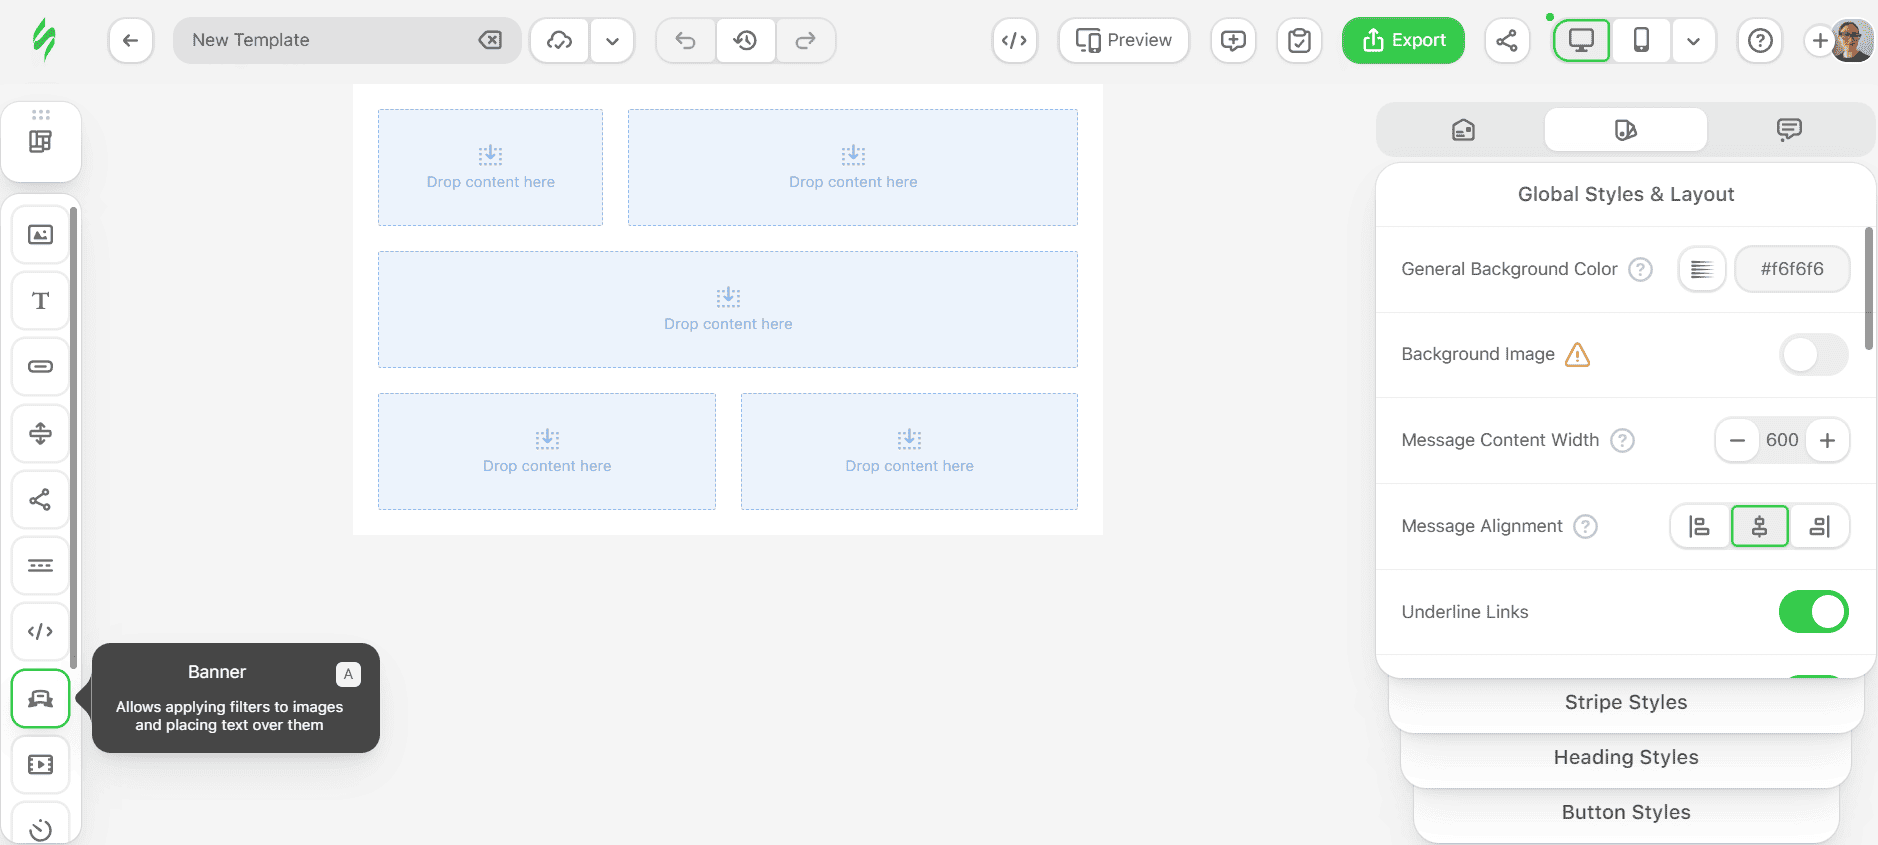This screenshot has width=1878, height=845.
Task: Expand the Heading Styles section
Action: [1626, 758]
